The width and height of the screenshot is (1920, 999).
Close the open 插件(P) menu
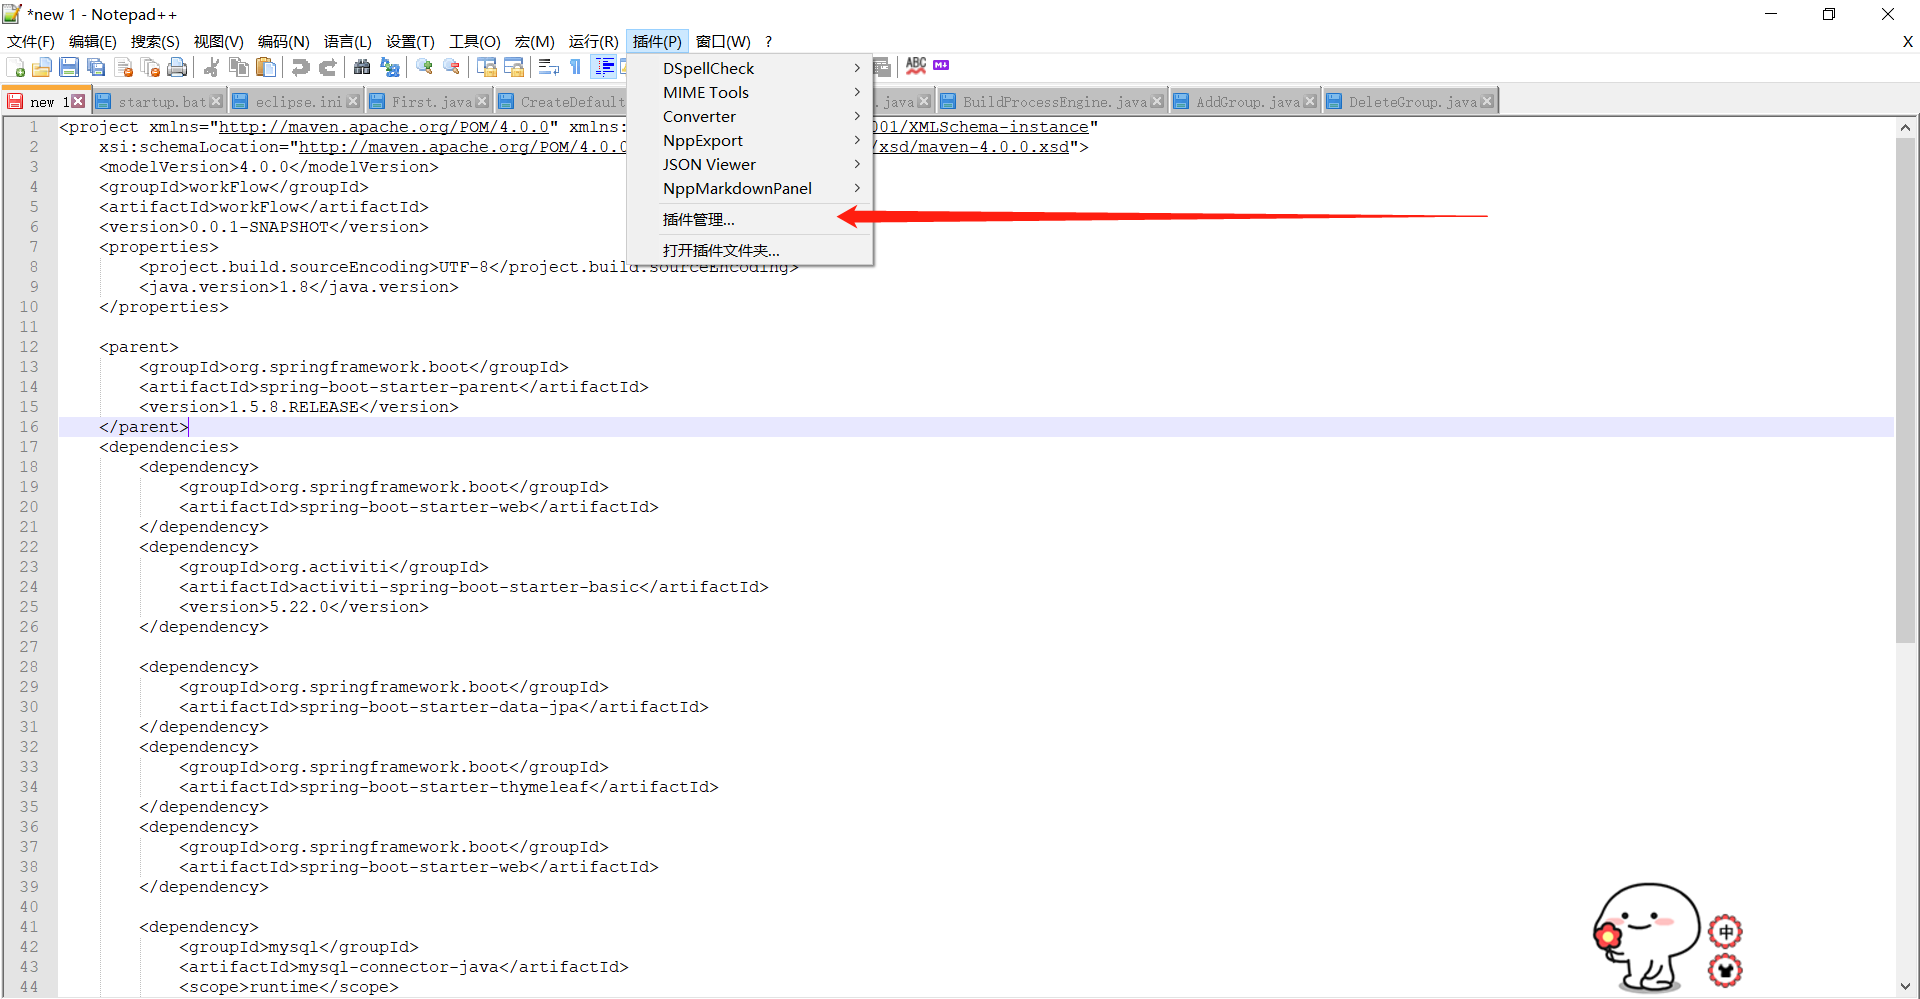(x=657, y=41)
